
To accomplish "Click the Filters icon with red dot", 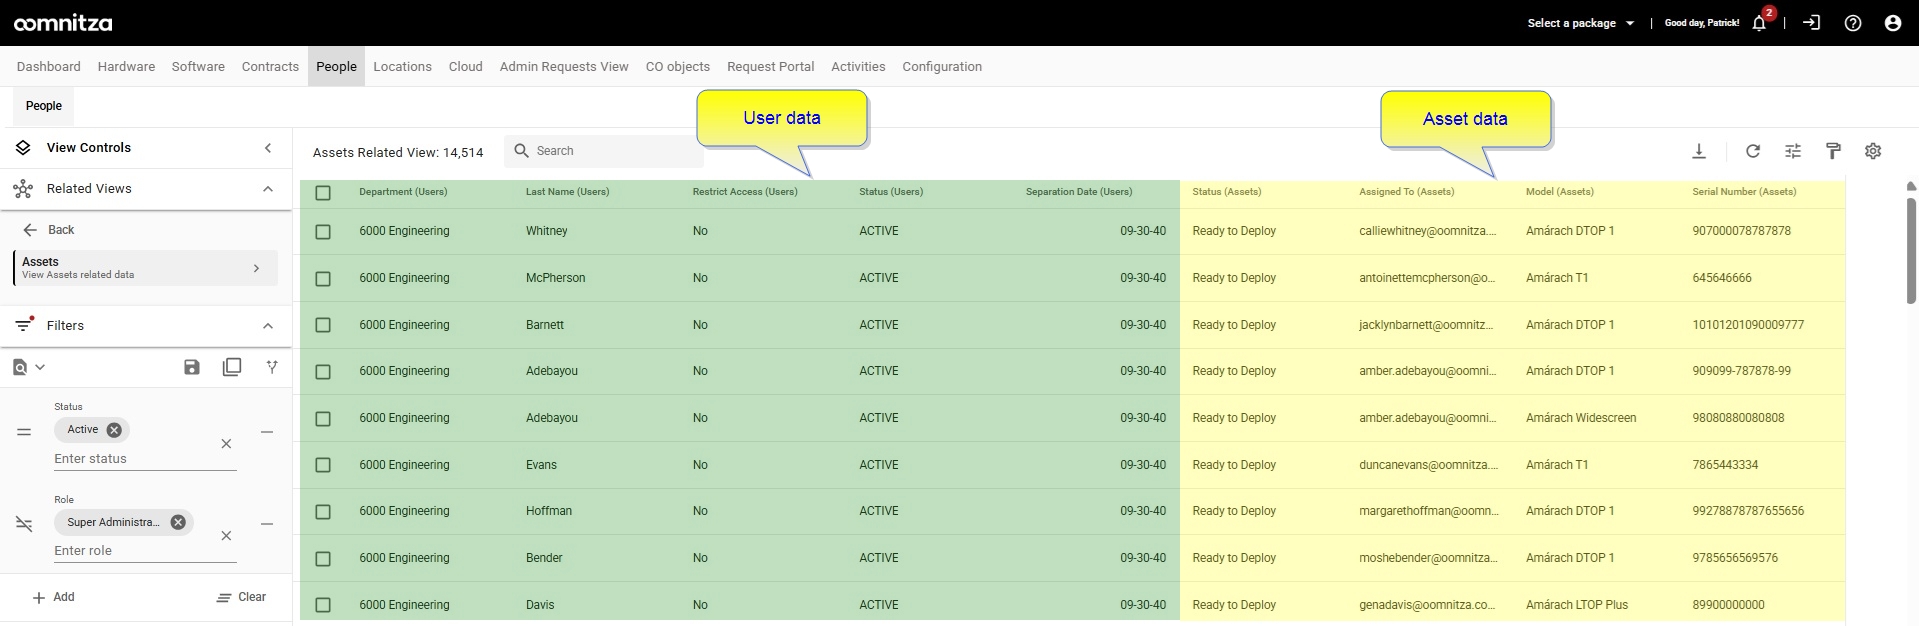I will (x=24, y=325).
